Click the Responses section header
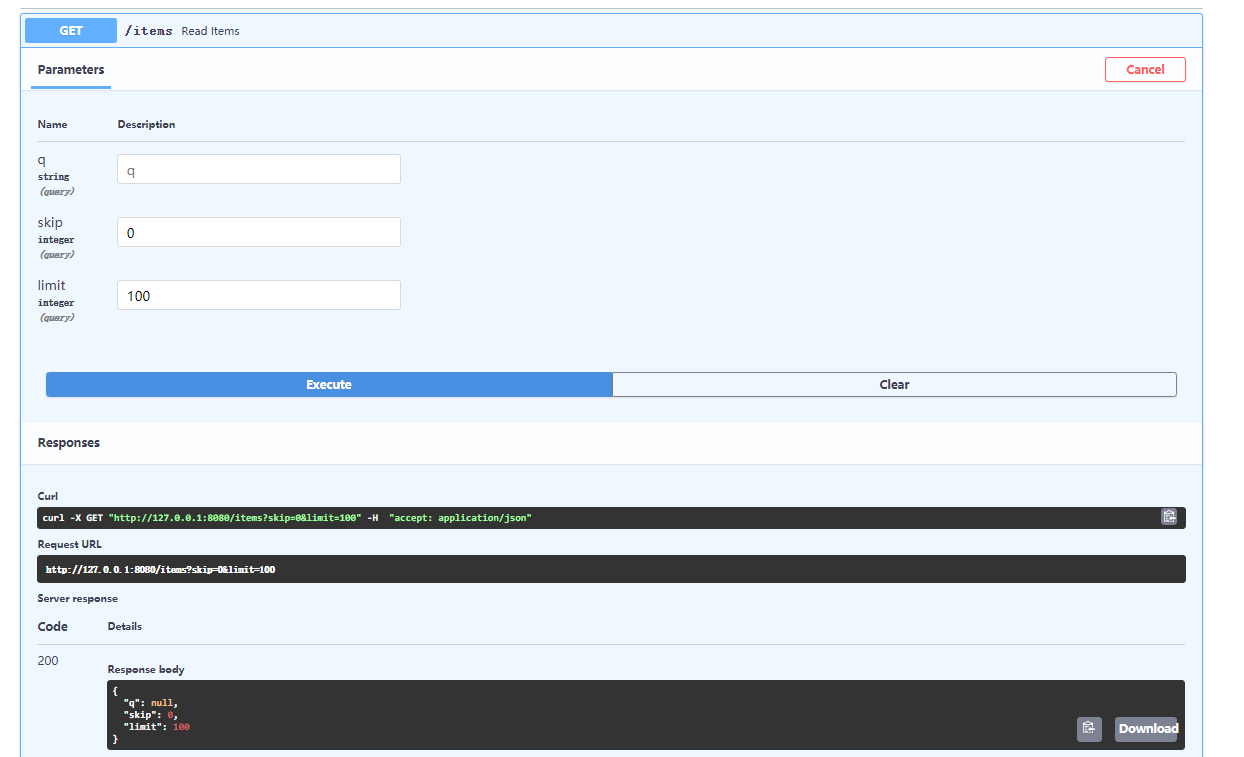The image size is (1244, 757). click(x=69, y=442)
